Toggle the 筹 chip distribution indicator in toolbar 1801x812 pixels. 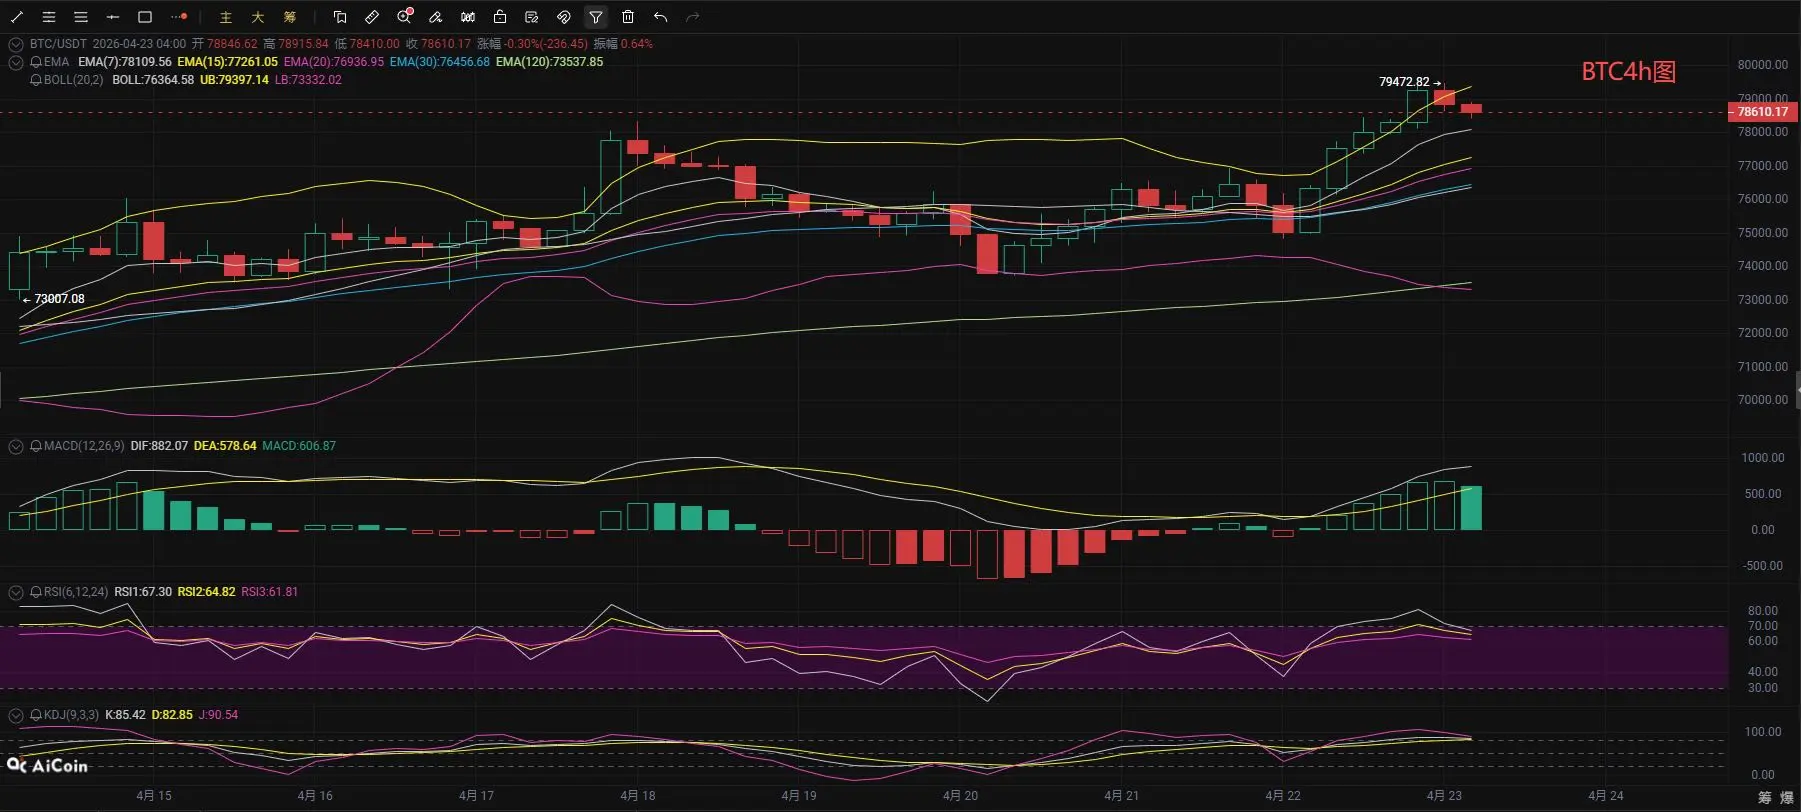290,17
